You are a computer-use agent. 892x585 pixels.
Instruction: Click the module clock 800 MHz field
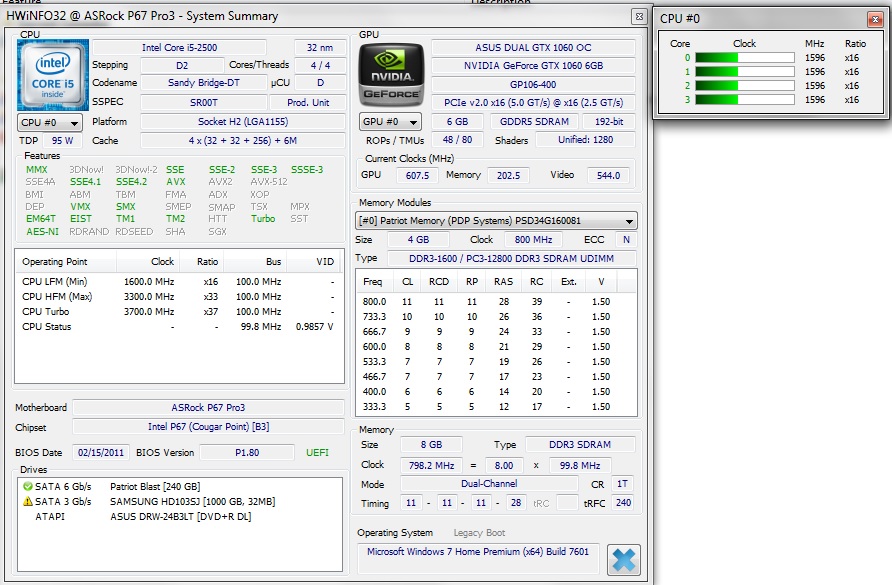(x=533, y=240)
